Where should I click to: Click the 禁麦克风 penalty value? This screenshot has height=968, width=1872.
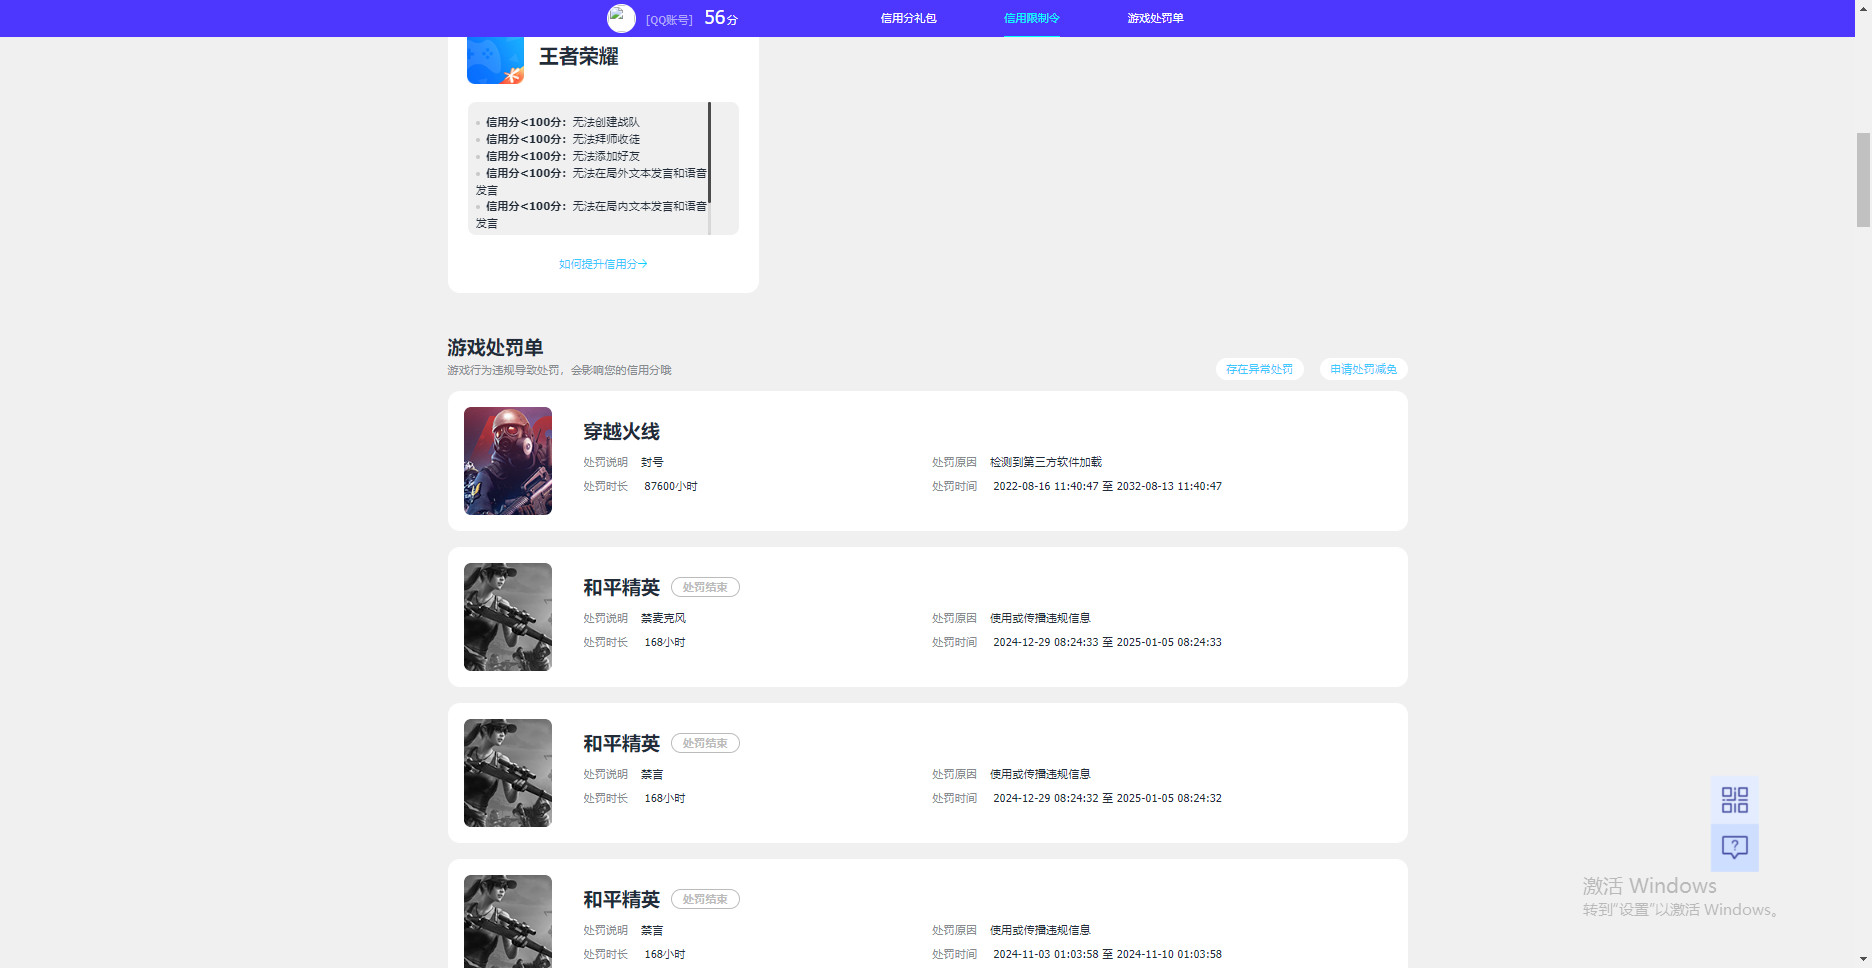pyautogui.click(x=663, y=618)
